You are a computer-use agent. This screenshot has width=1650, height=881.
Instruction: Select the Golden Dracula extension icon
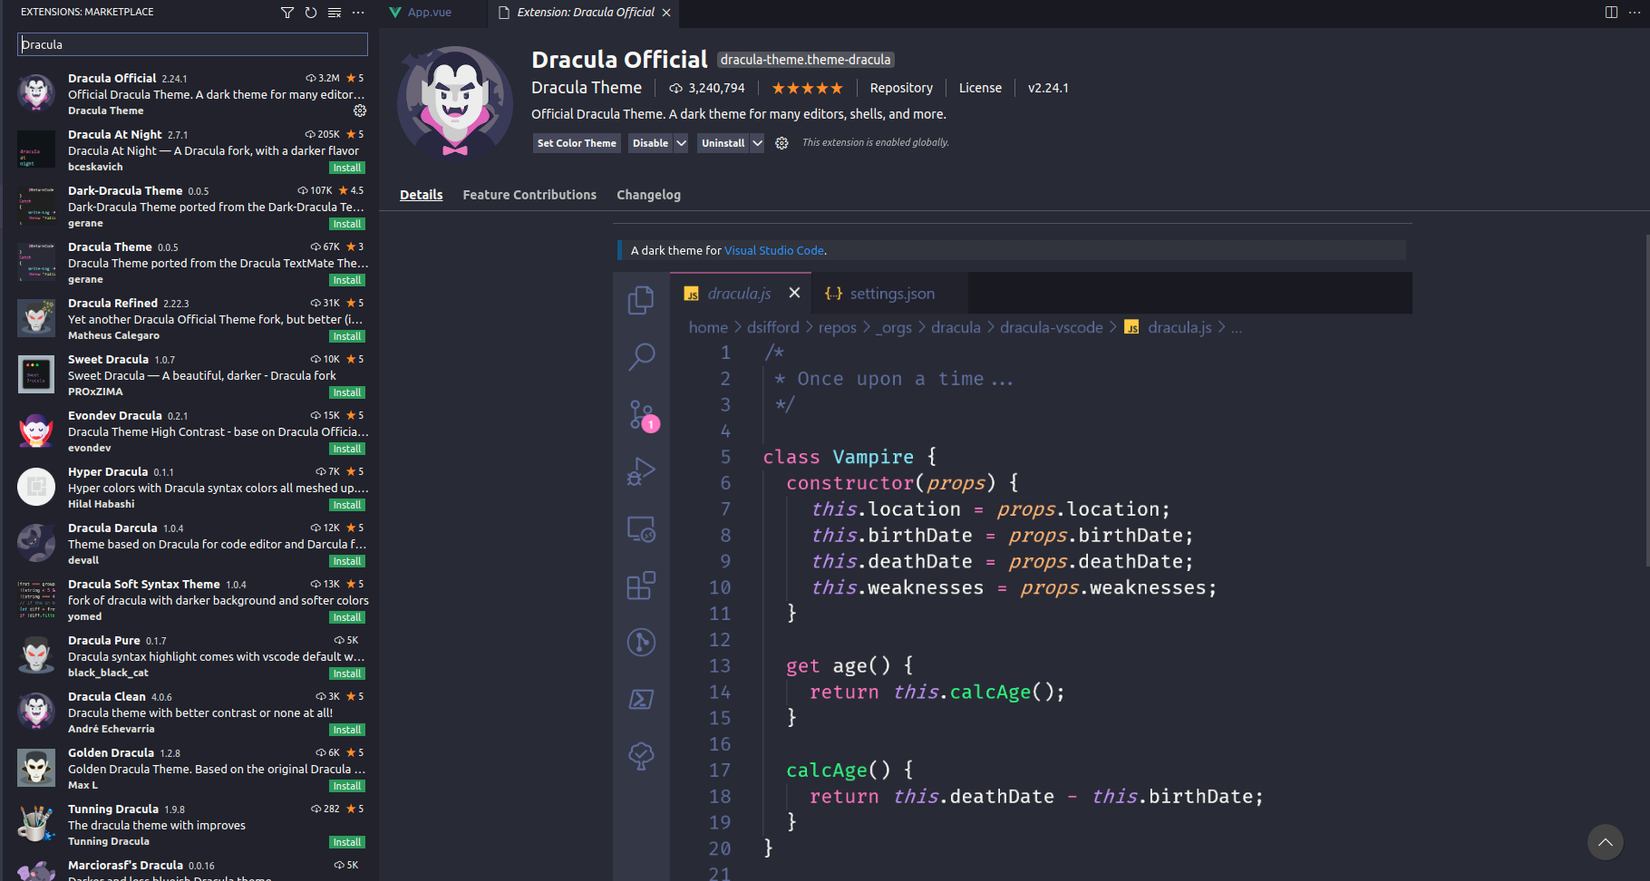click(36, 768)
